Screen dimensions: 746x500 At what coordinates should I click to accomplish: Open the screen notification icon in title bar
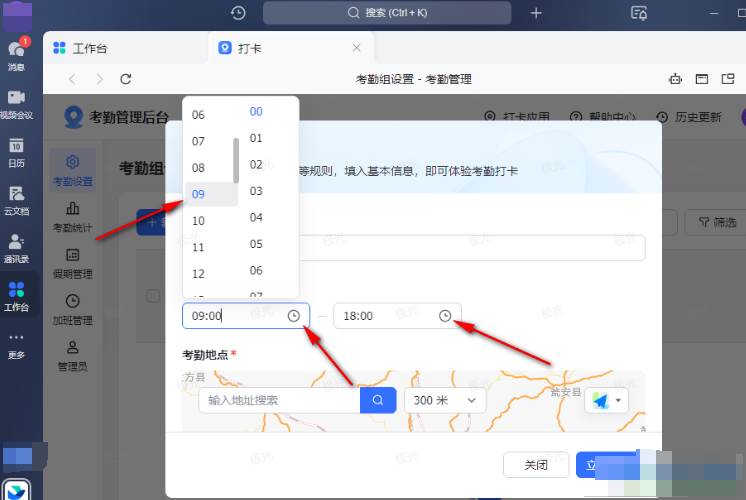[x=639, y=13]
